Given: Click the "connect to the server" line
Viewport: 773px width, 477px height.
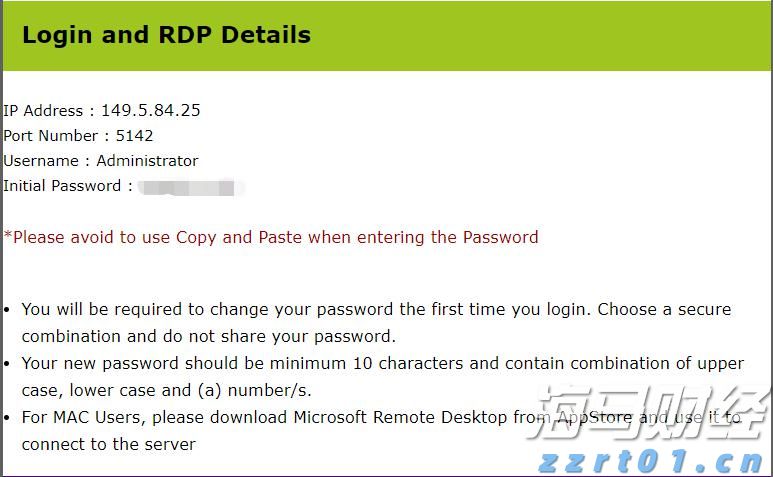Looking at the screenshot, I should pyautogui.click(x=108, y=443).
